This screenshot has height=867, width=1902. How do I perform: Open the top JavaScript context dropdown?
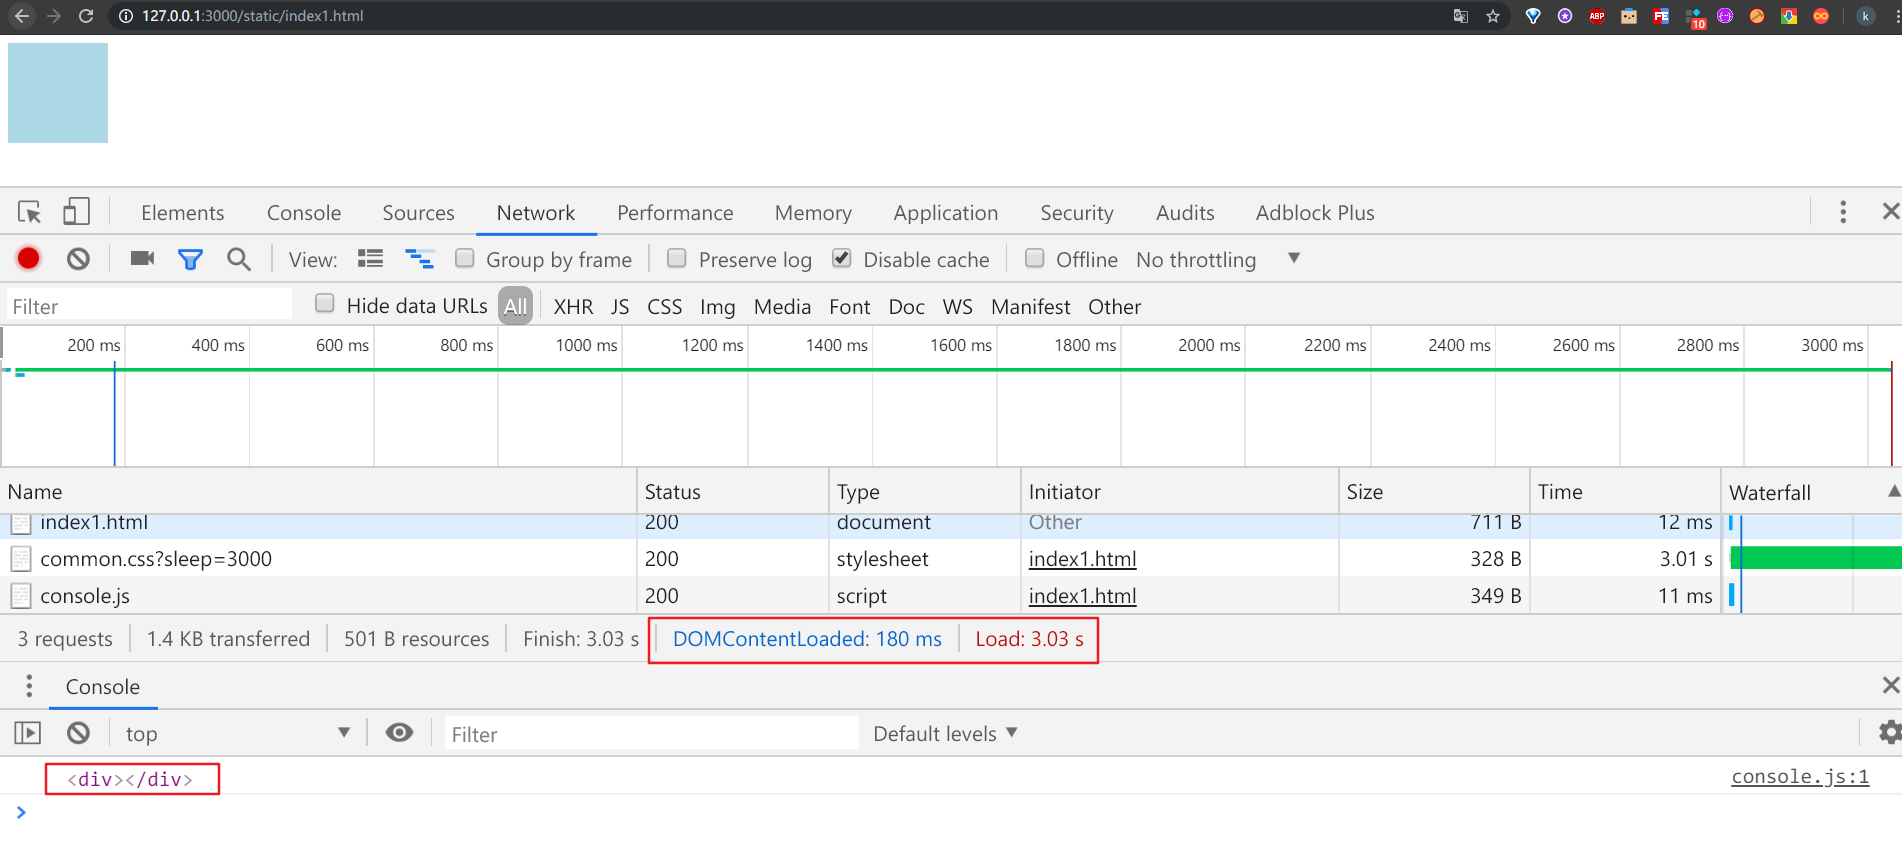[x=238, y=733]
